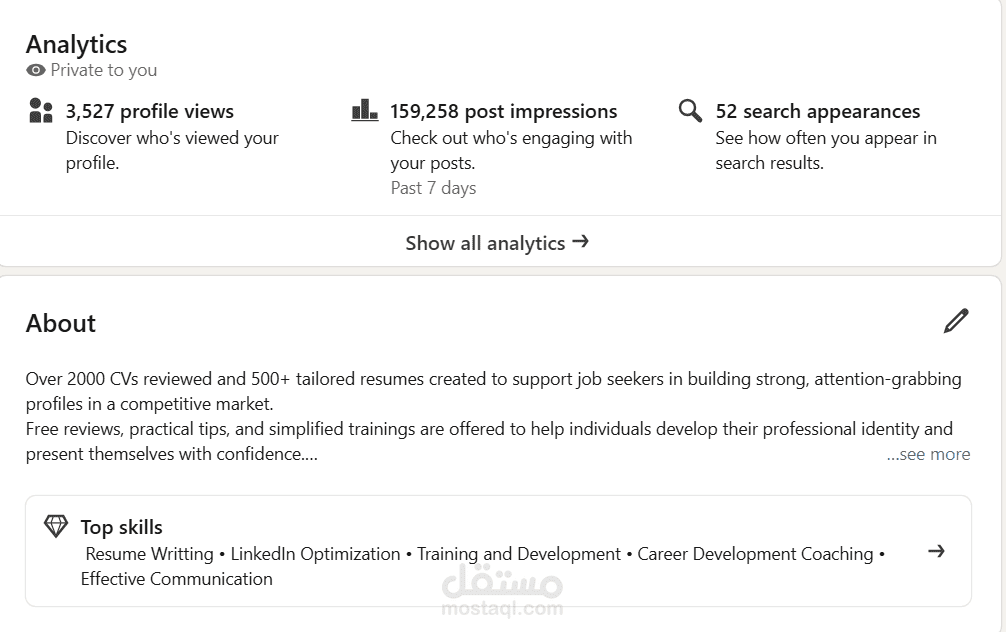Click Check out who's engaging description
The width and height of the screenshot is (1006, 632).
tap(510, 150)
